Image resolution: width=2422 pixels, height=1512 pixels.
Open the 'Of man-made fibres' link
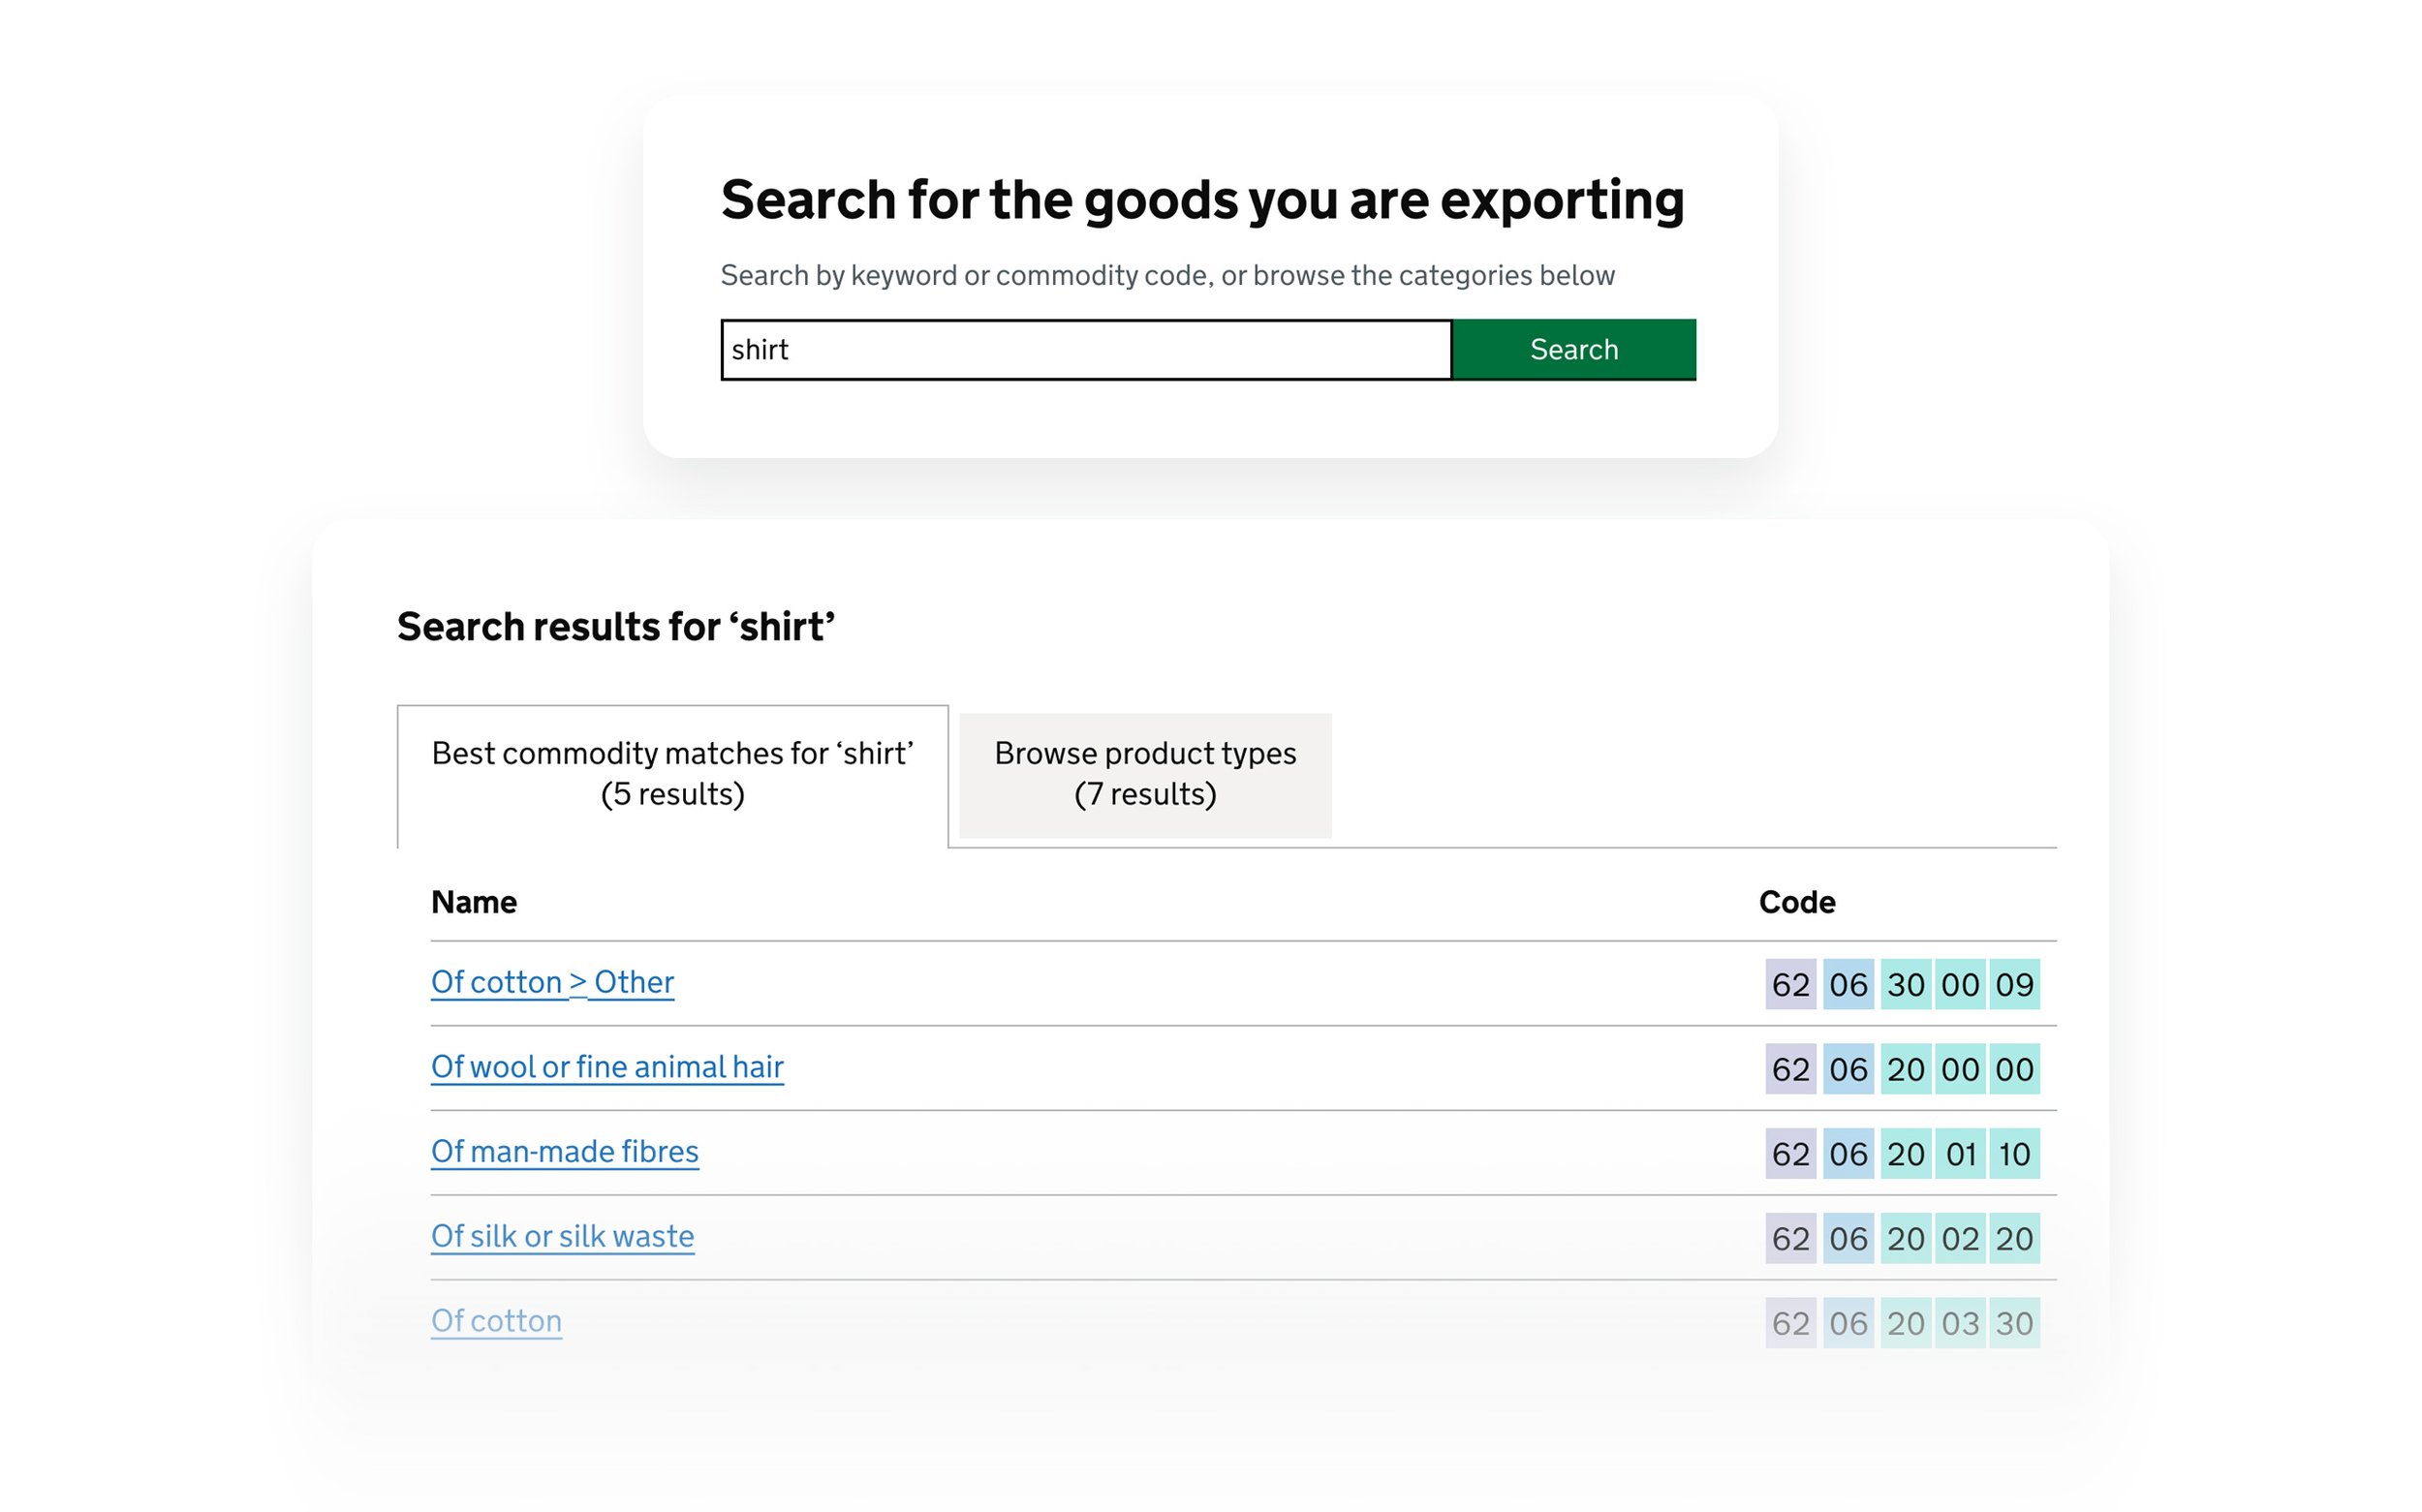[564, 1151]
